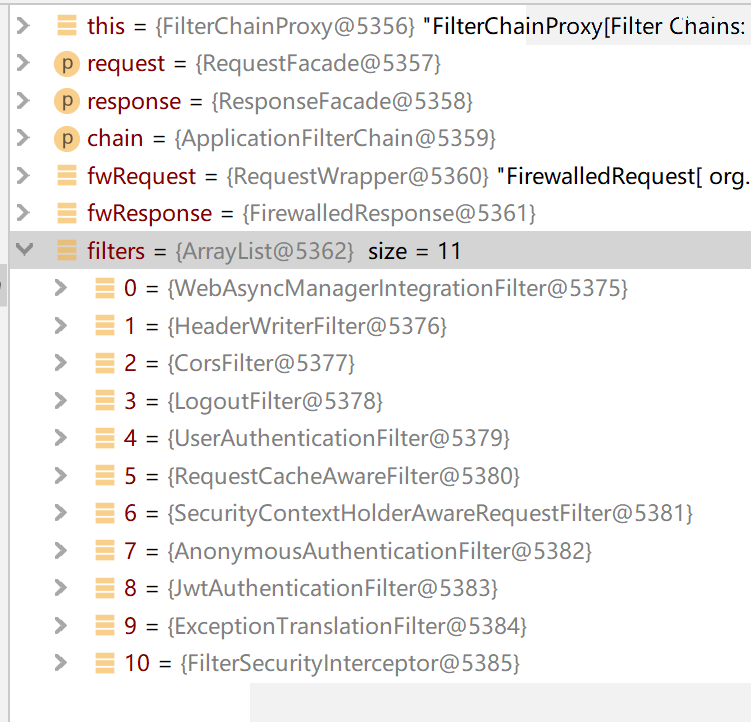The image size is (751, 722).
Task: Expand the LogoutFilter element arrow
Action: coord(61,401)
